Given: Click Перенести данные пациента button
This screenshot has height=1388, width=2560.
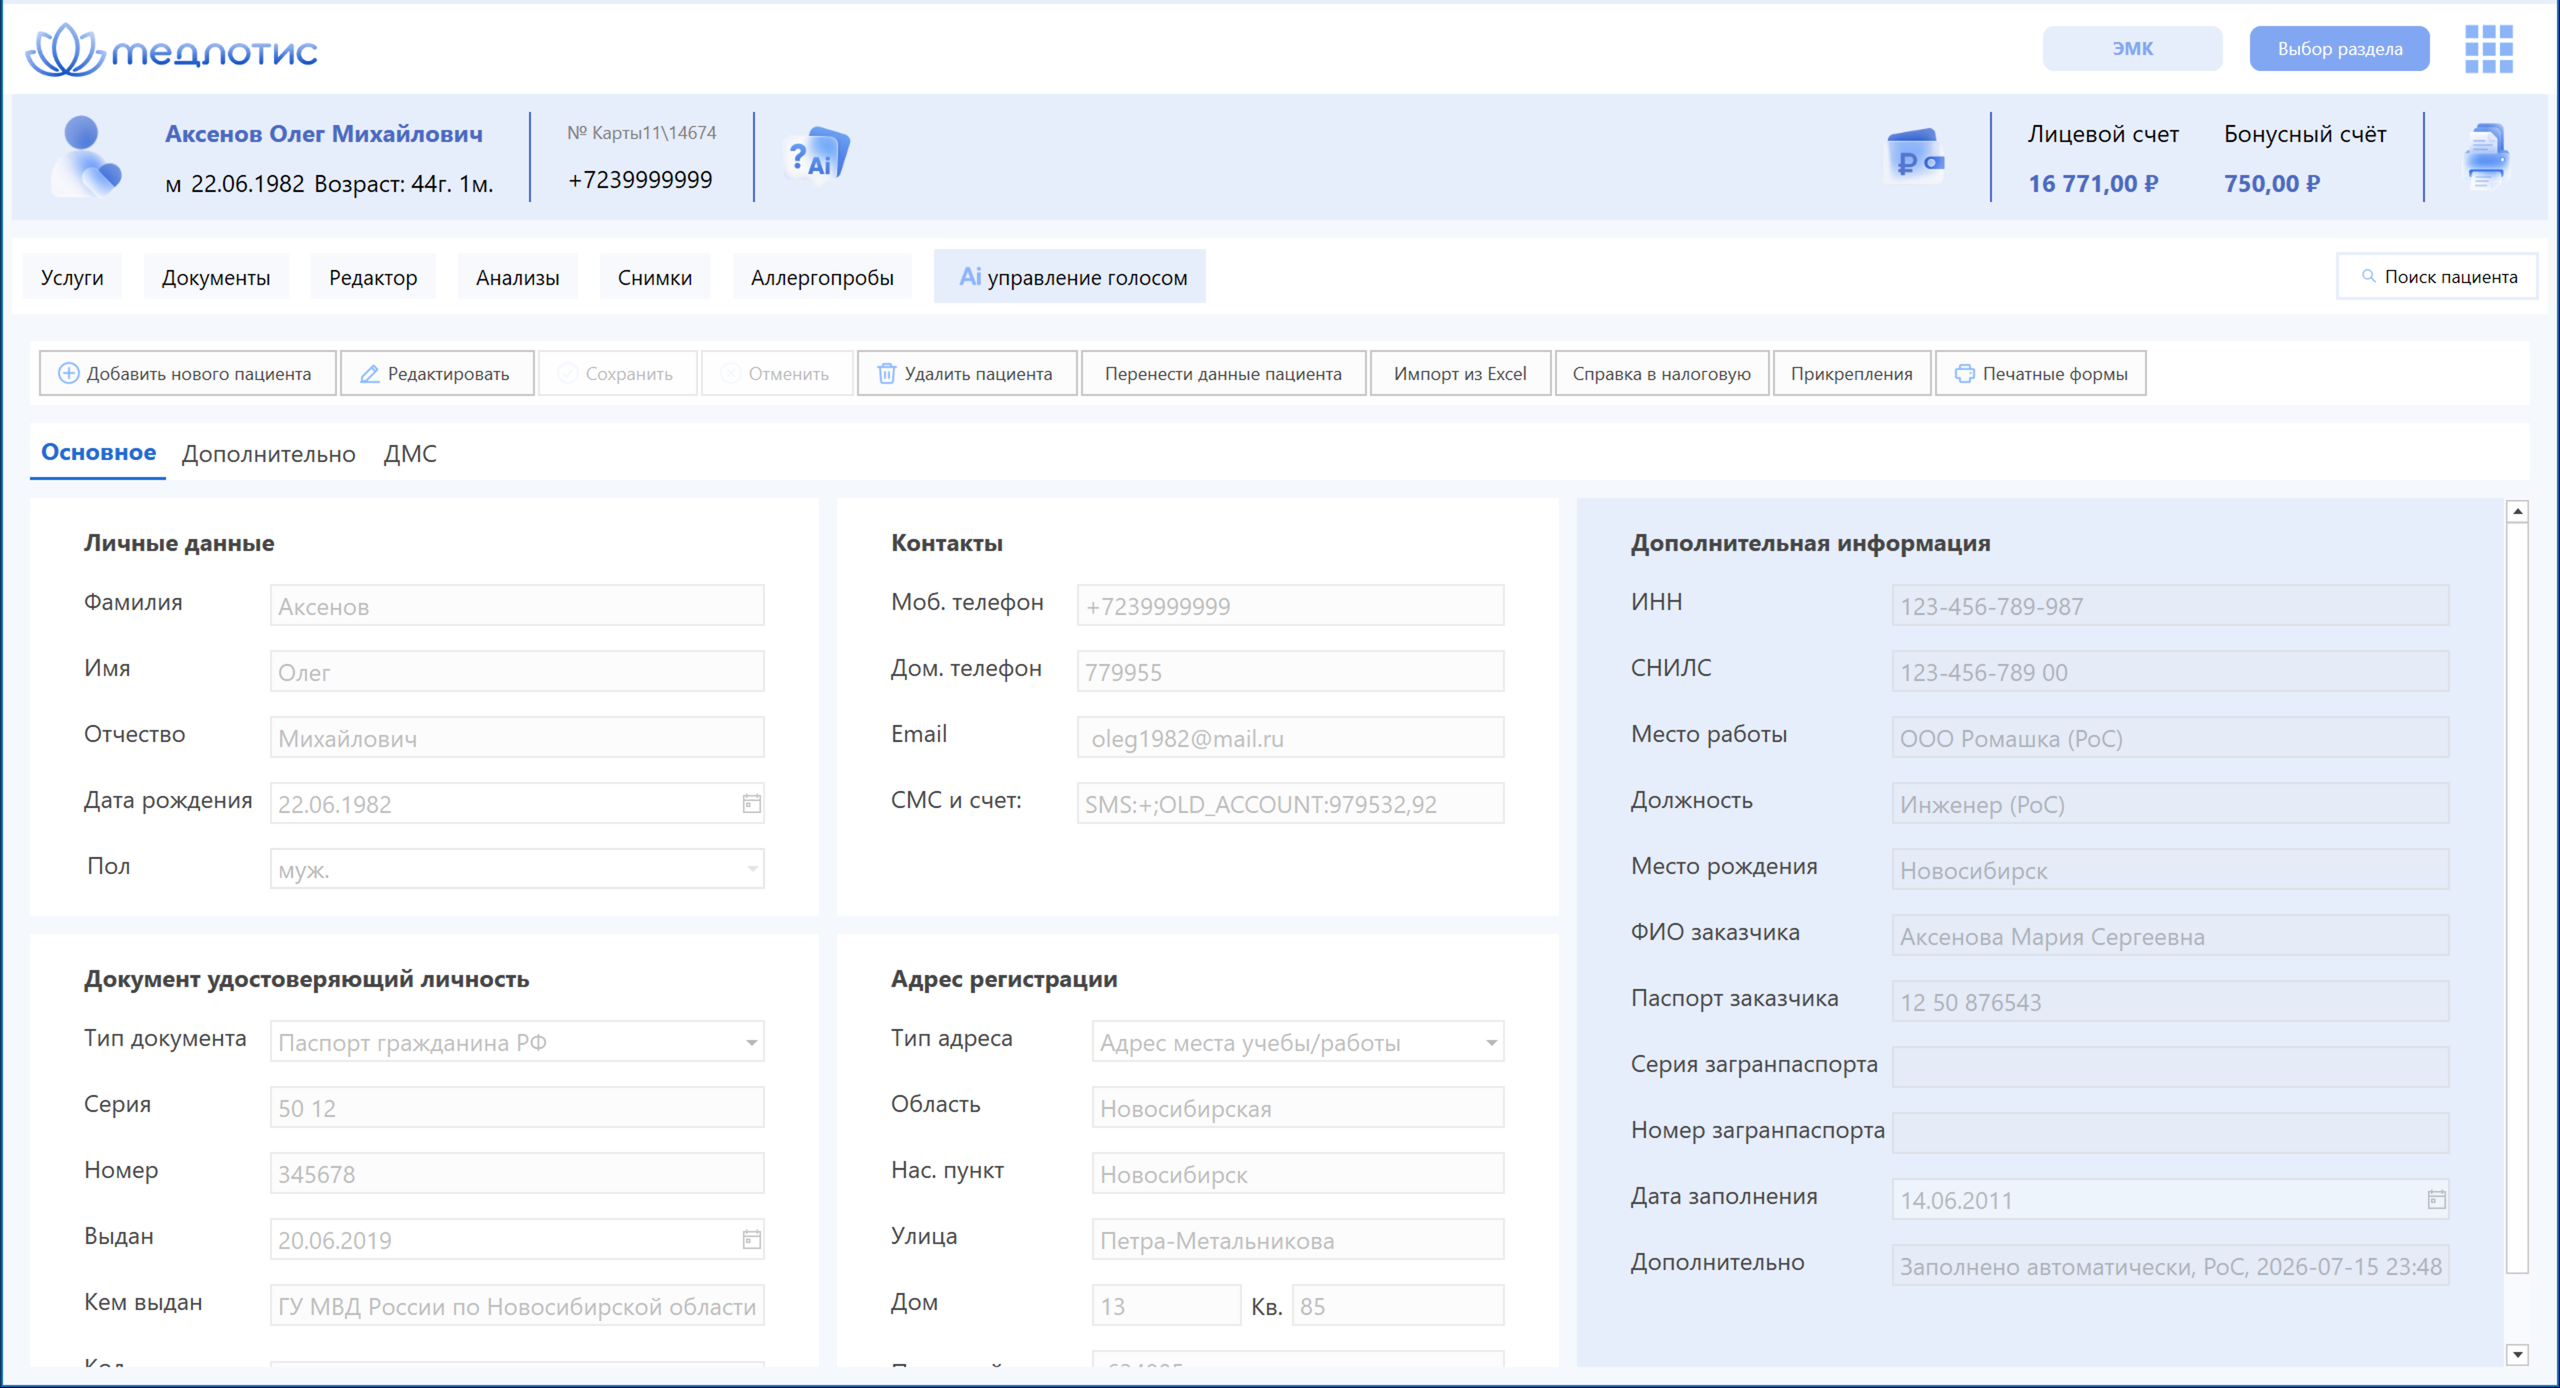Looking at the screenshot, I should (1223, 373).
